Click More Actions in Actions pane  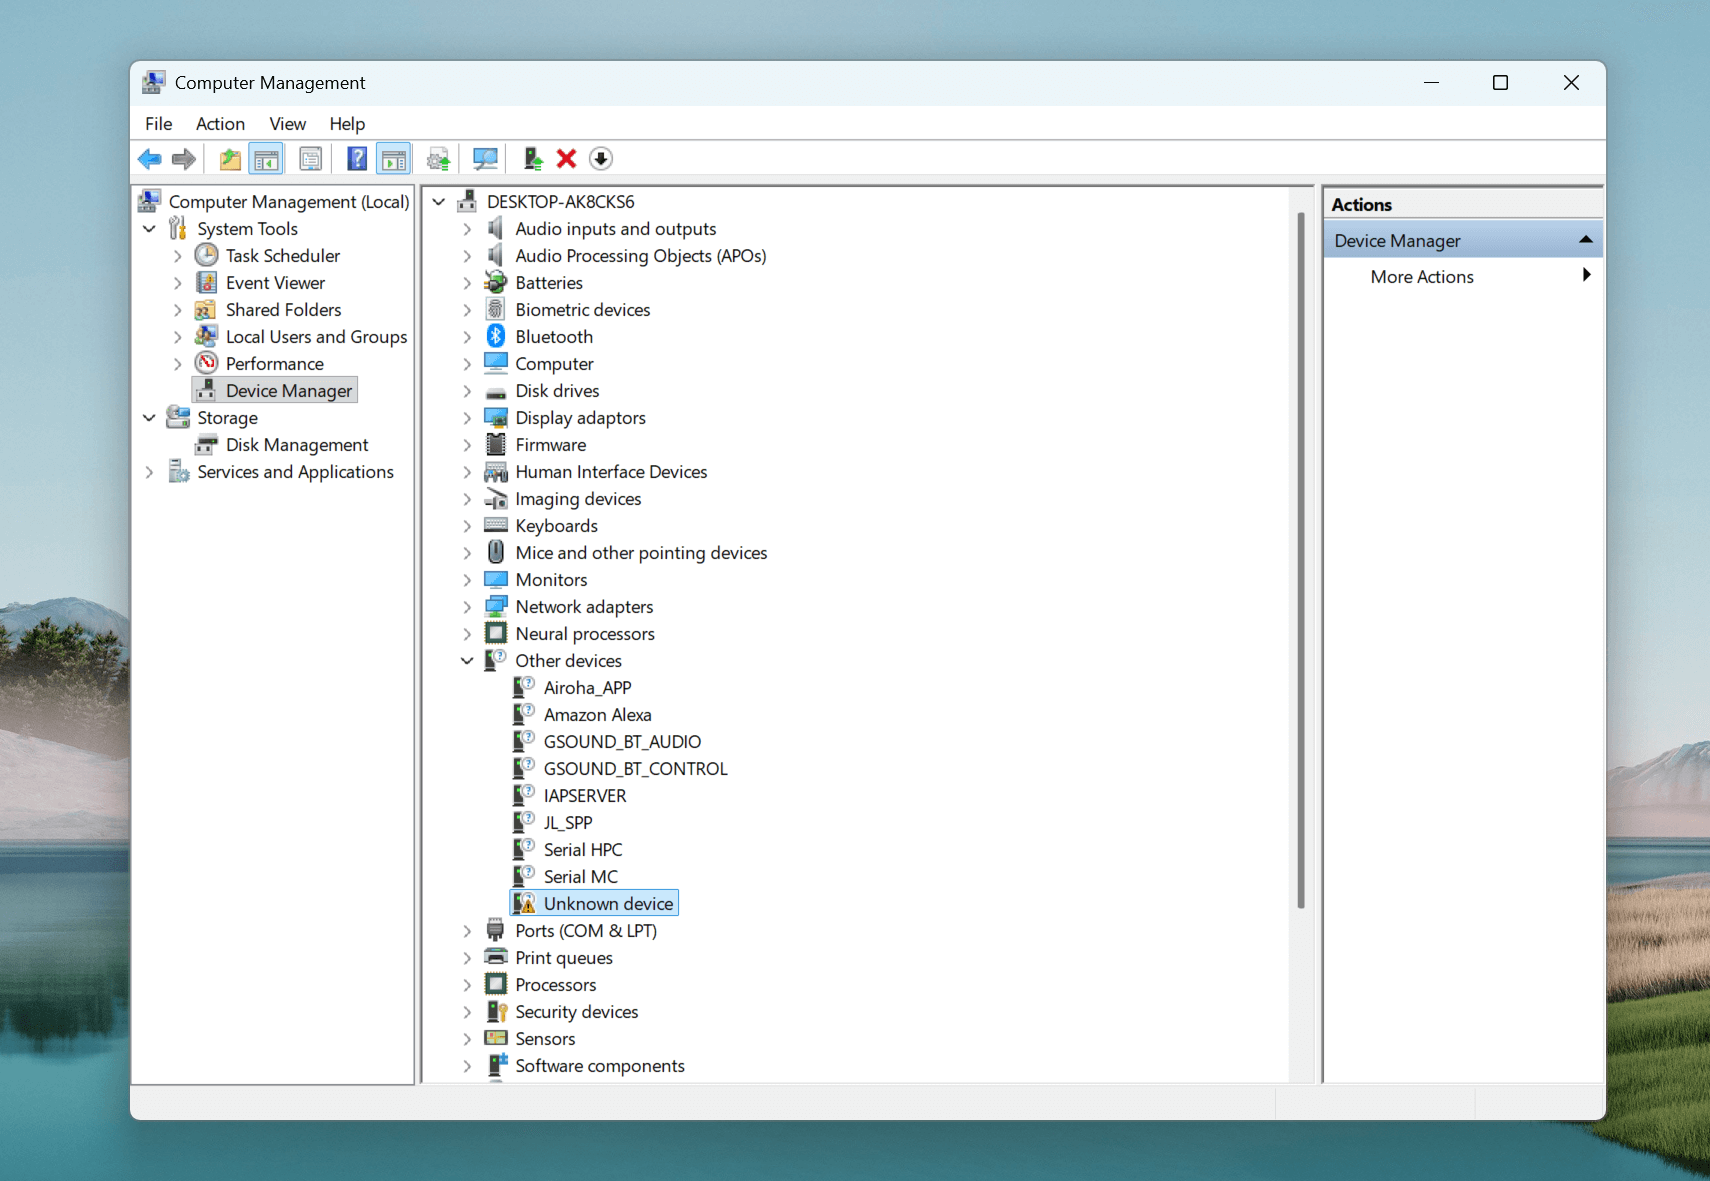pos(1421,277)
